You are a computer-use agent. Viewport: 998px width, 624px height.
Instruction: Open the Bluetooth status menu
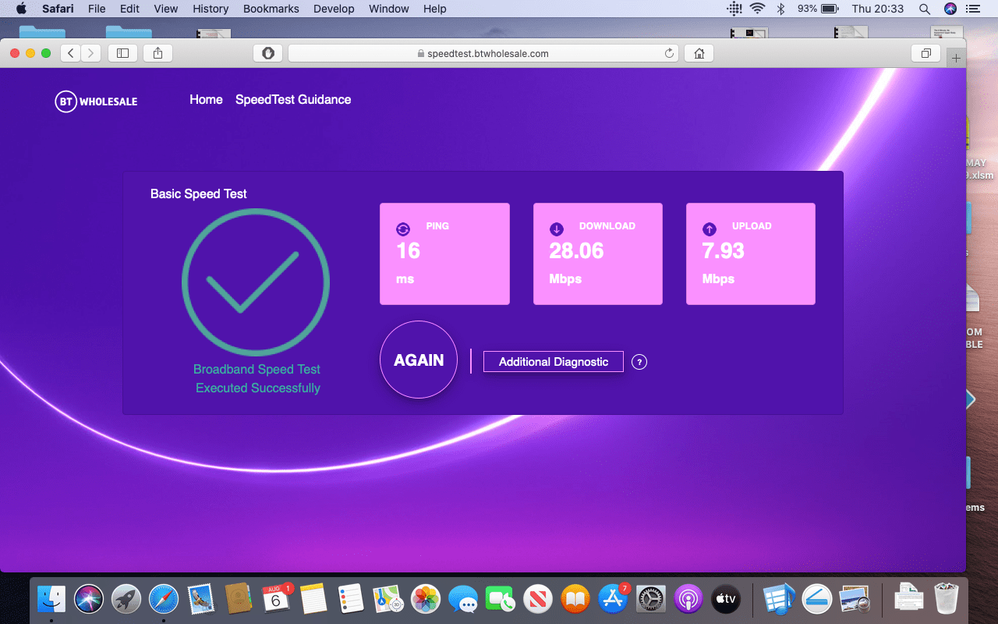point(780,9)
